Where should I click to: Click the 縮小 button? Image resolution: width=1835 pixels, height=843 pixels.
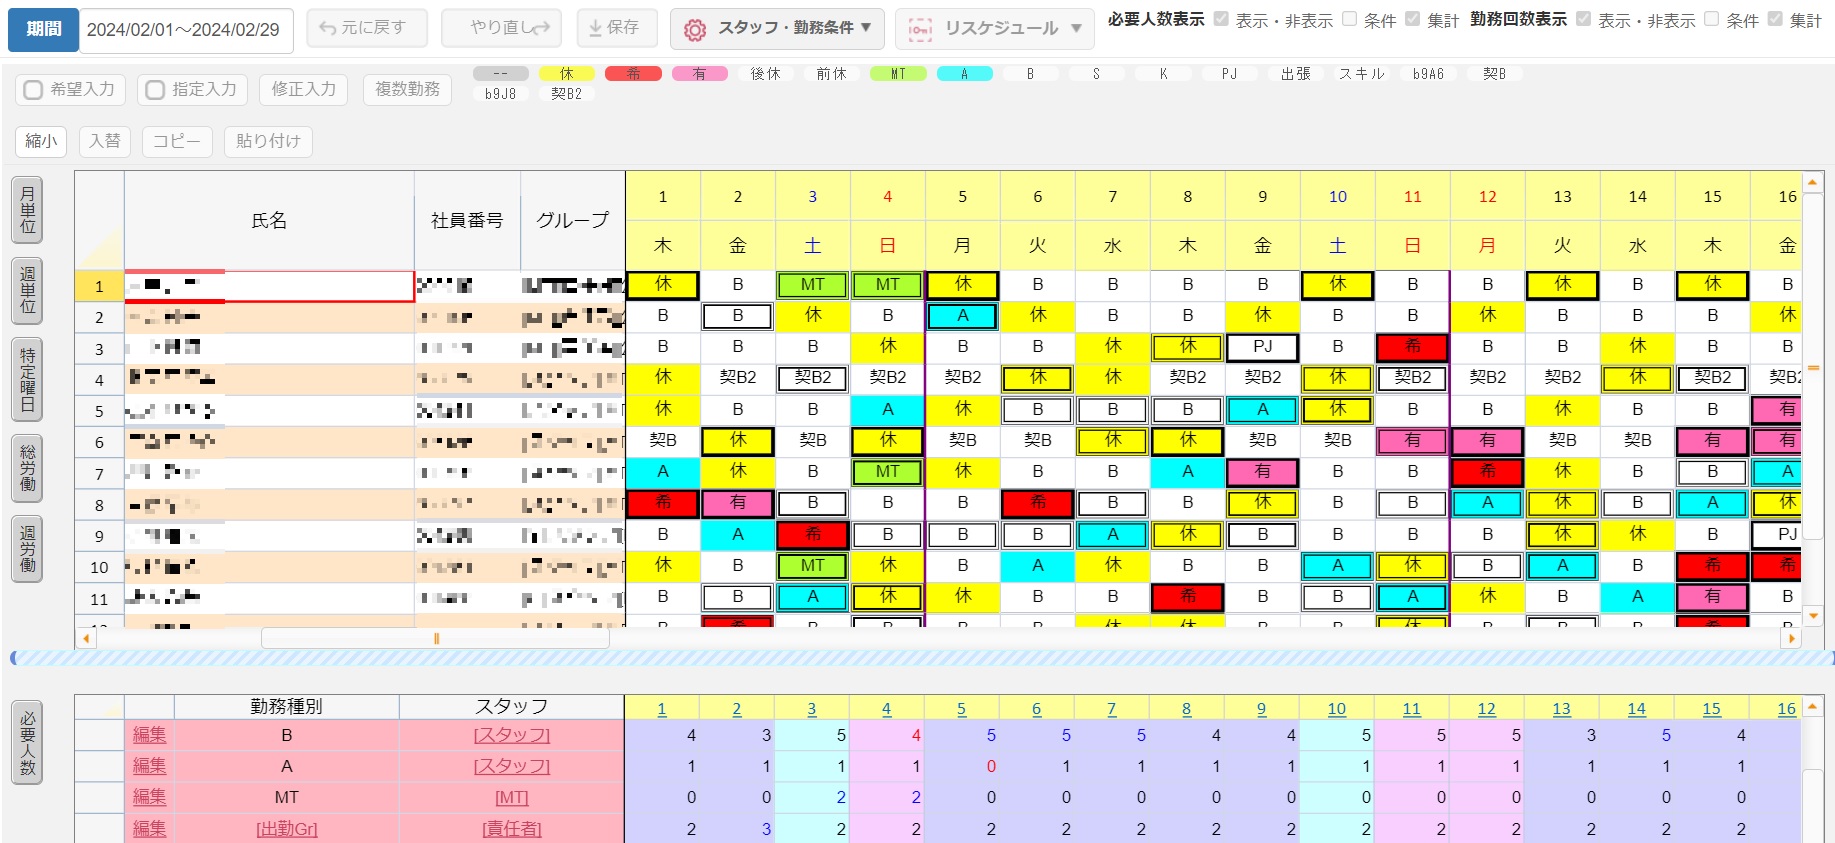click(x=41, y=141)
